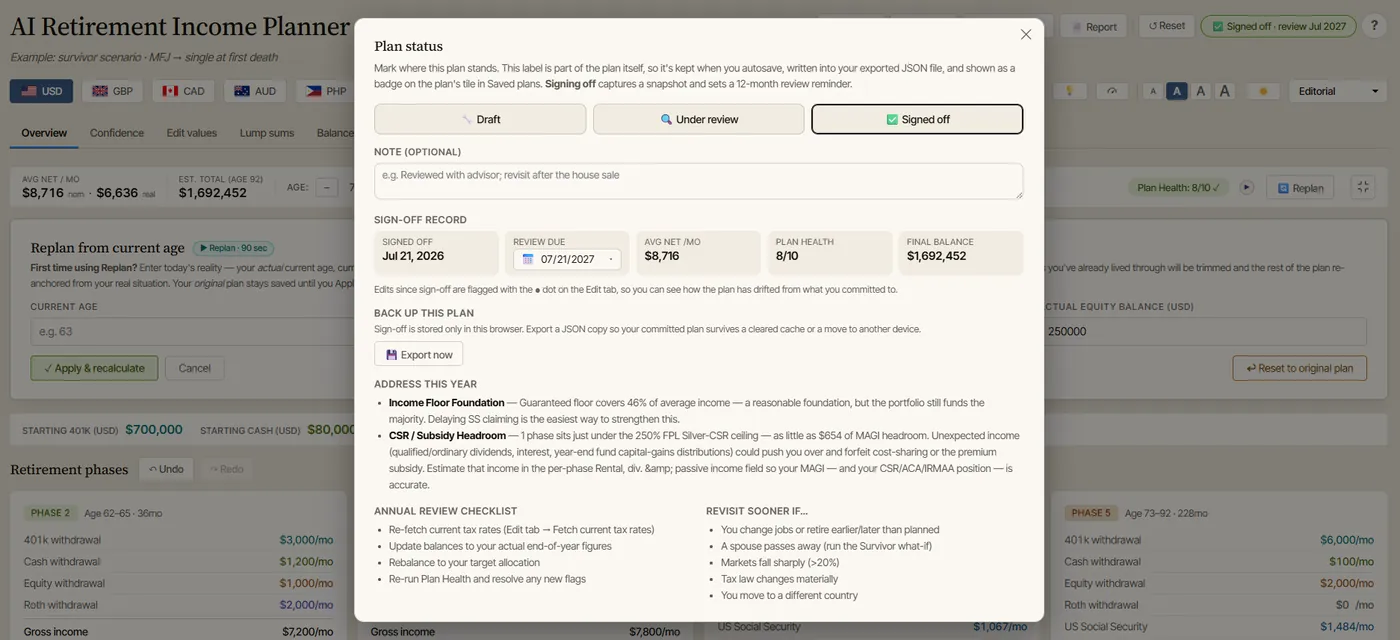The height and width of the screenshot is (640, 1400).
Task: Click Apply & recalculate
Action: click(95, 368)
